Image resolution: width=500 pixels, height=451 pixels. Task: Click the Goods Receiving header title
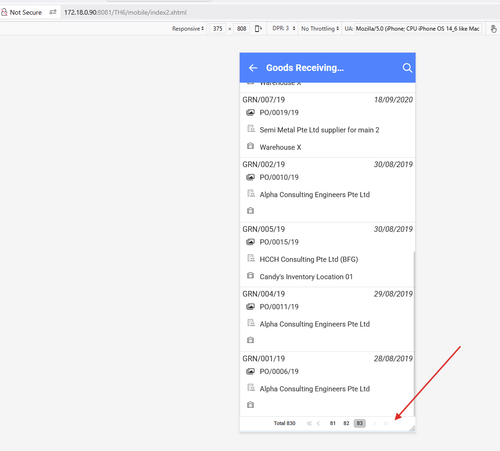click(305, 68)
